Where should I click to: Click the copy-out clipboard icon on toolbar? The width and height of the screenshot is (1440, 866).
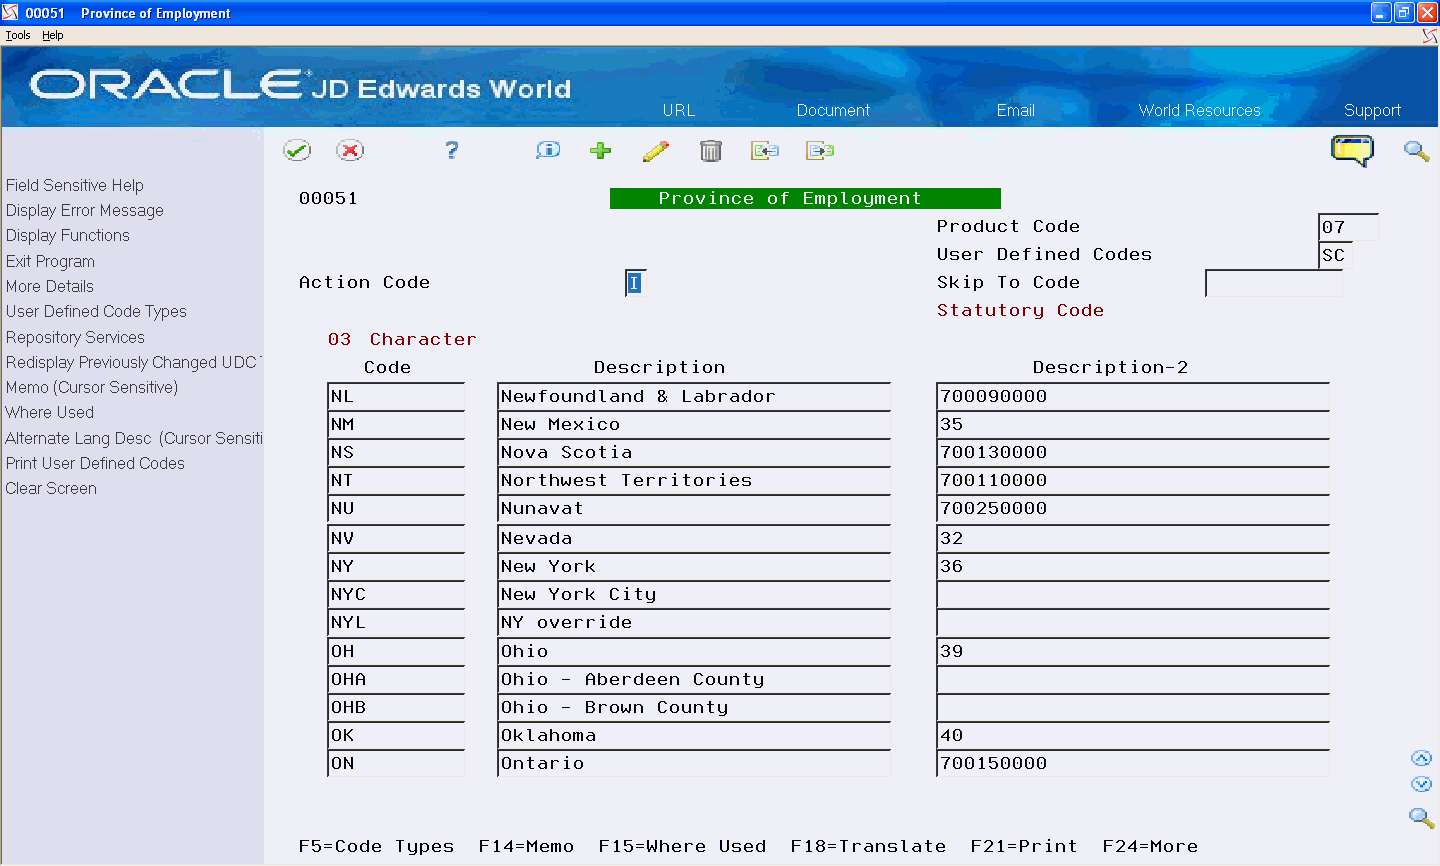(x=820, y=150)
